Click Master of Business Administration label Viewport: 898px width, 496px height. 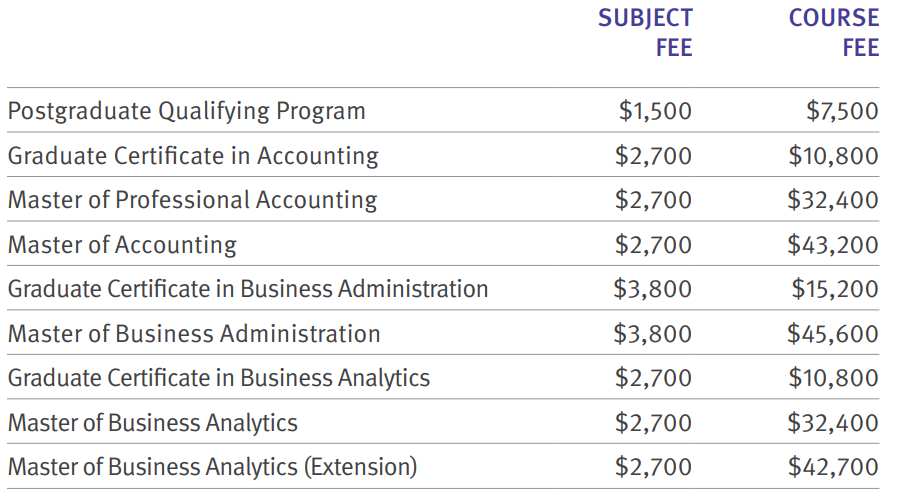194,334
